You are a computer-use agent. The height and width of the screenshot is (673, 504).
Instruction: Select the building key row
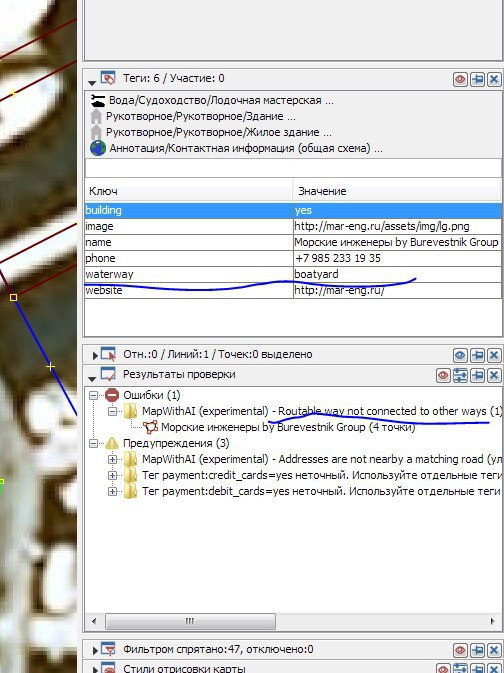[188, 210]
